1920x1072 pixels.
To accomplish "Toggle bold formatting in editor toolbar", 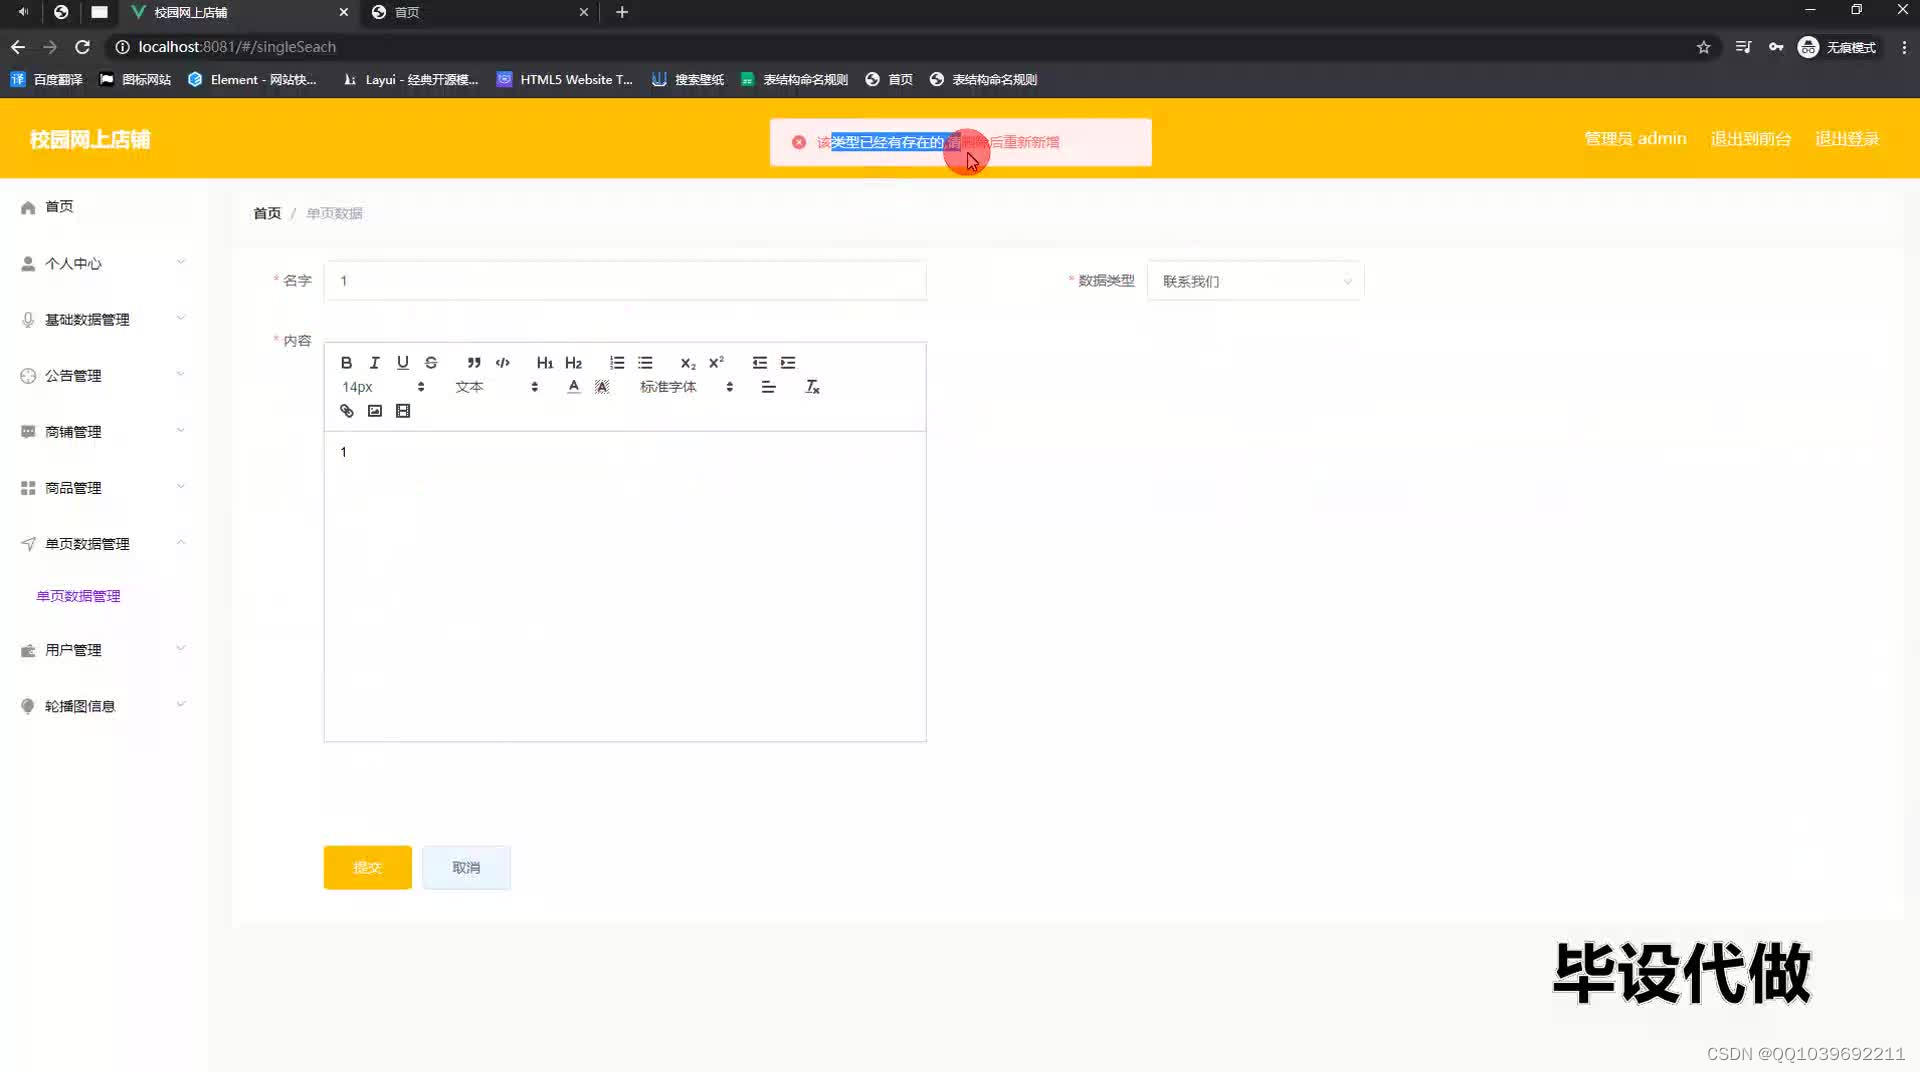I will click(346, 363).
